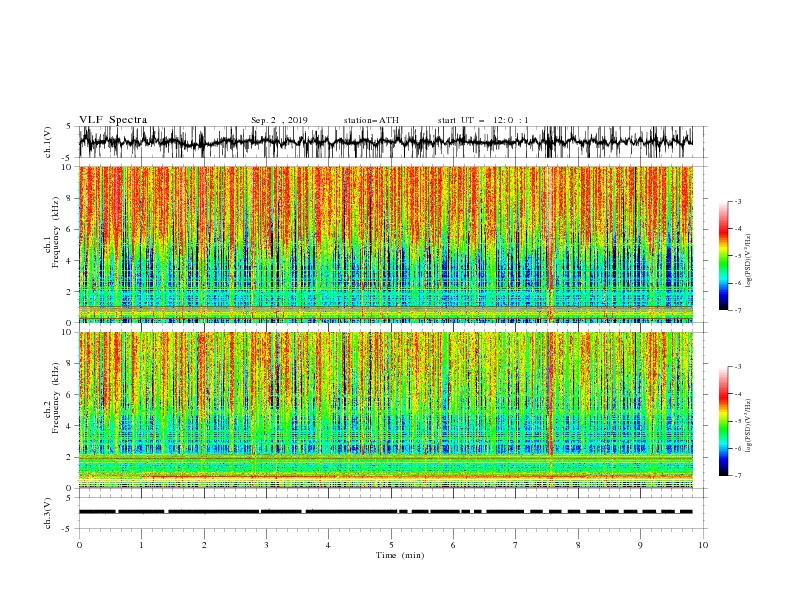Click the "8" kHz tick of ch.2 spectrogram

70,364
